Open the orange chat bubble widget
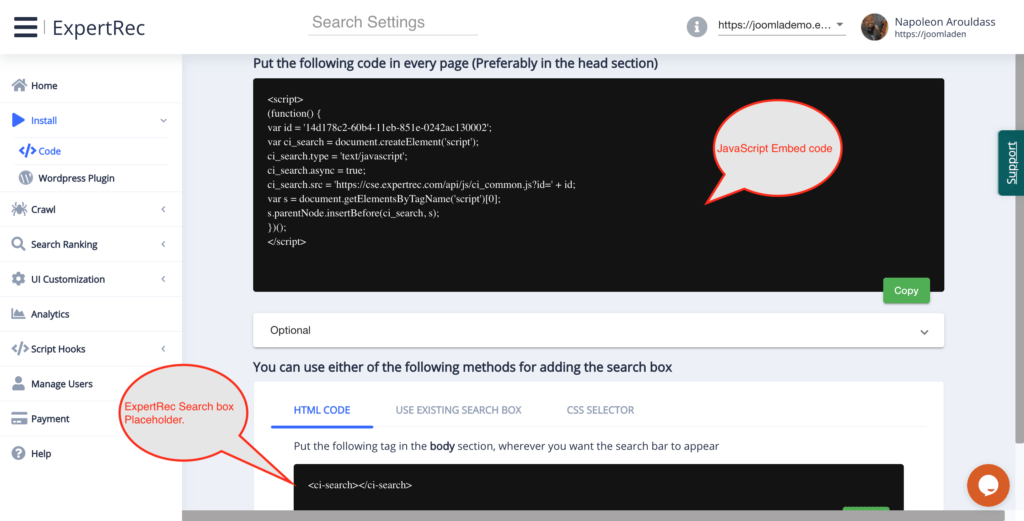This screenshot has width=1024, height=521. point(988,485)
